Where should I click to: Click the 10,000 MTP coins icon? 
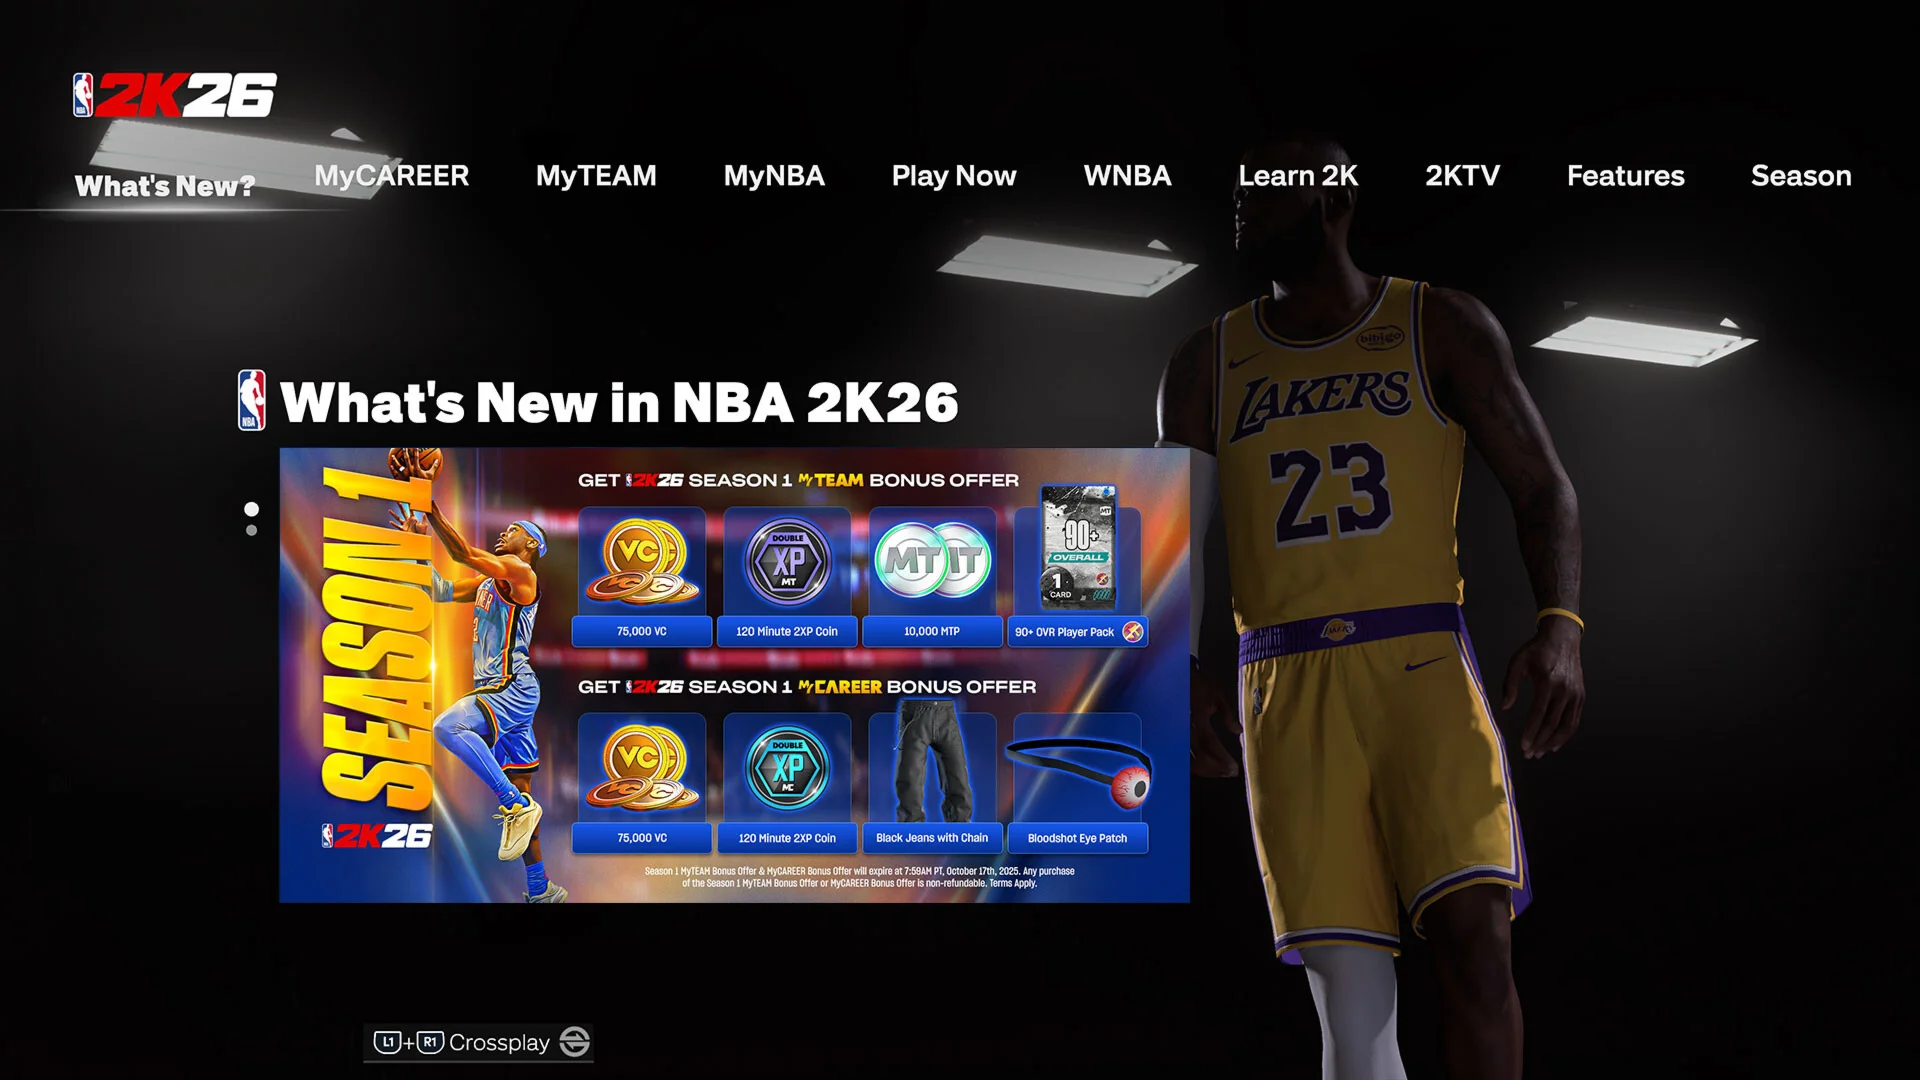(x=932, y=562)
